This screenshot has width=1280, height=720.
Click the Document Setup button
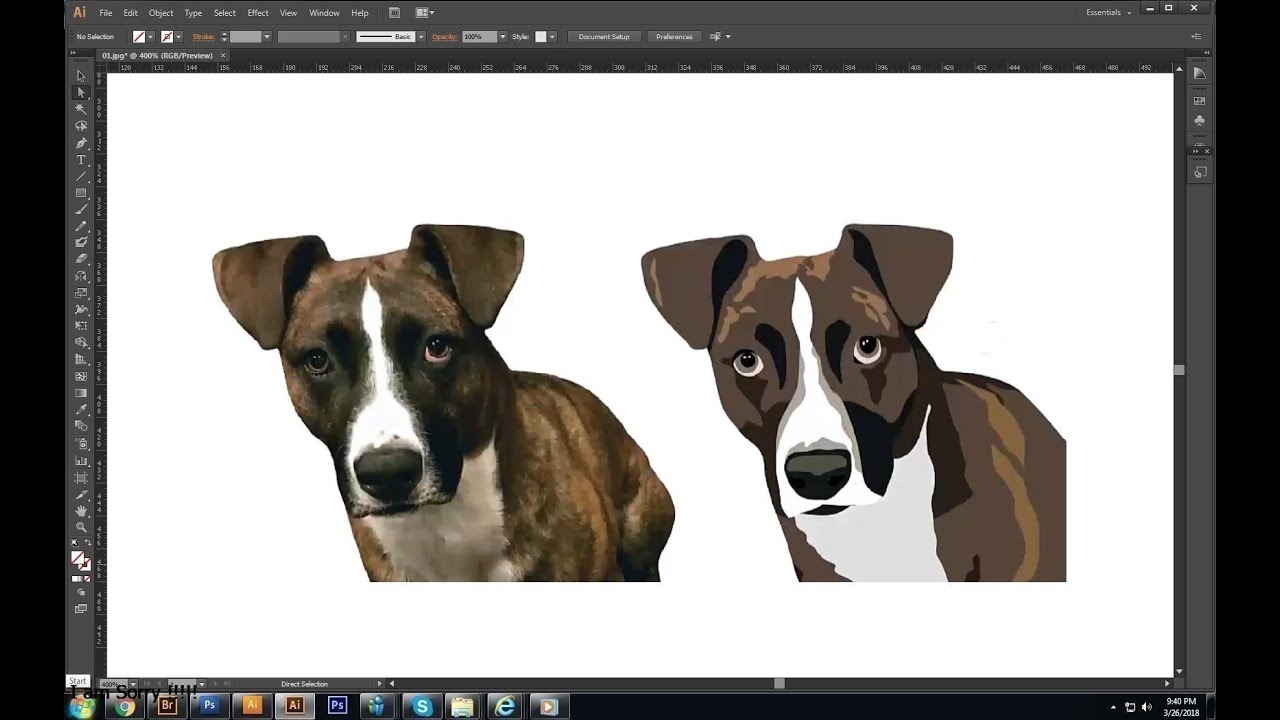(604, 37)
